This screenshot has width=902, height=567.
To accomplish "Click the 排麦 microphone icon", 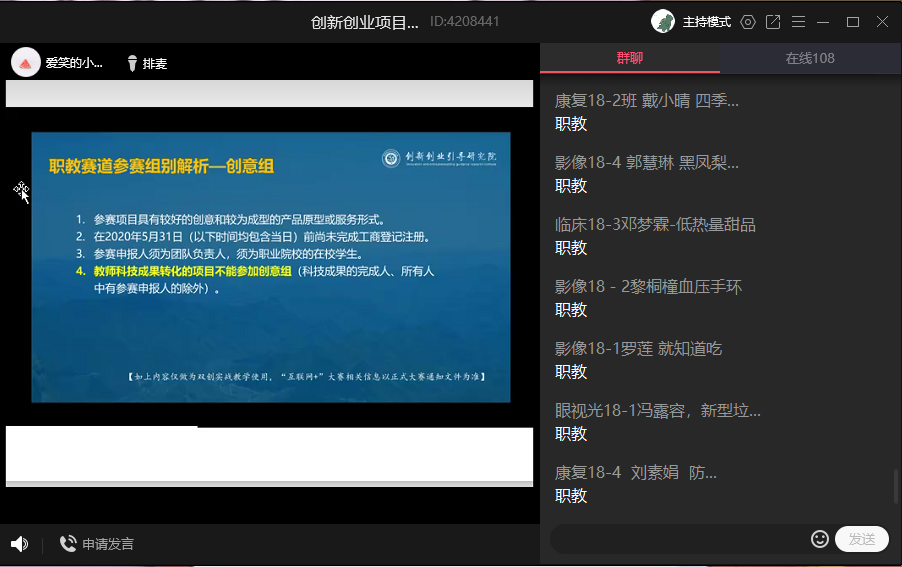I will (x=132, y=63).
